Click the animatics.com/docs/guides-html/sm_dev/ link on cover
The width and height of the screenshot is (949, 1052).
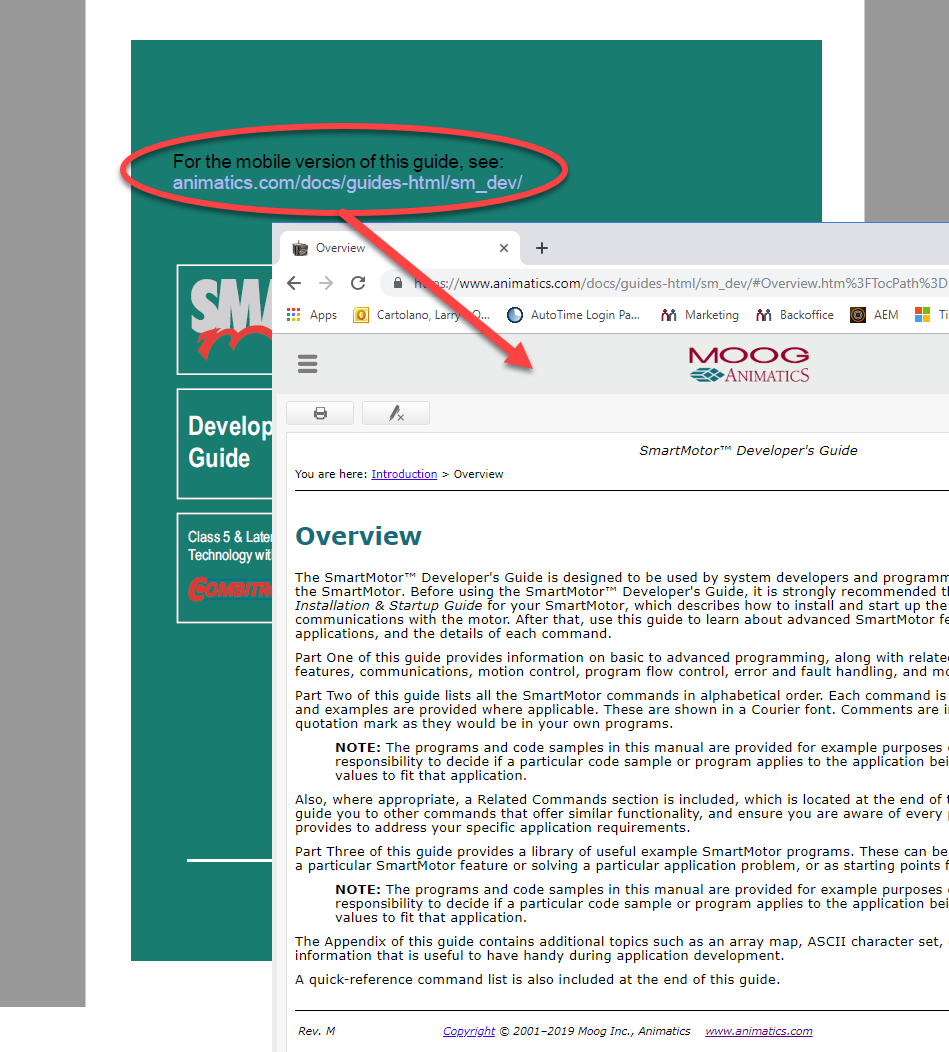click(348, 182)
